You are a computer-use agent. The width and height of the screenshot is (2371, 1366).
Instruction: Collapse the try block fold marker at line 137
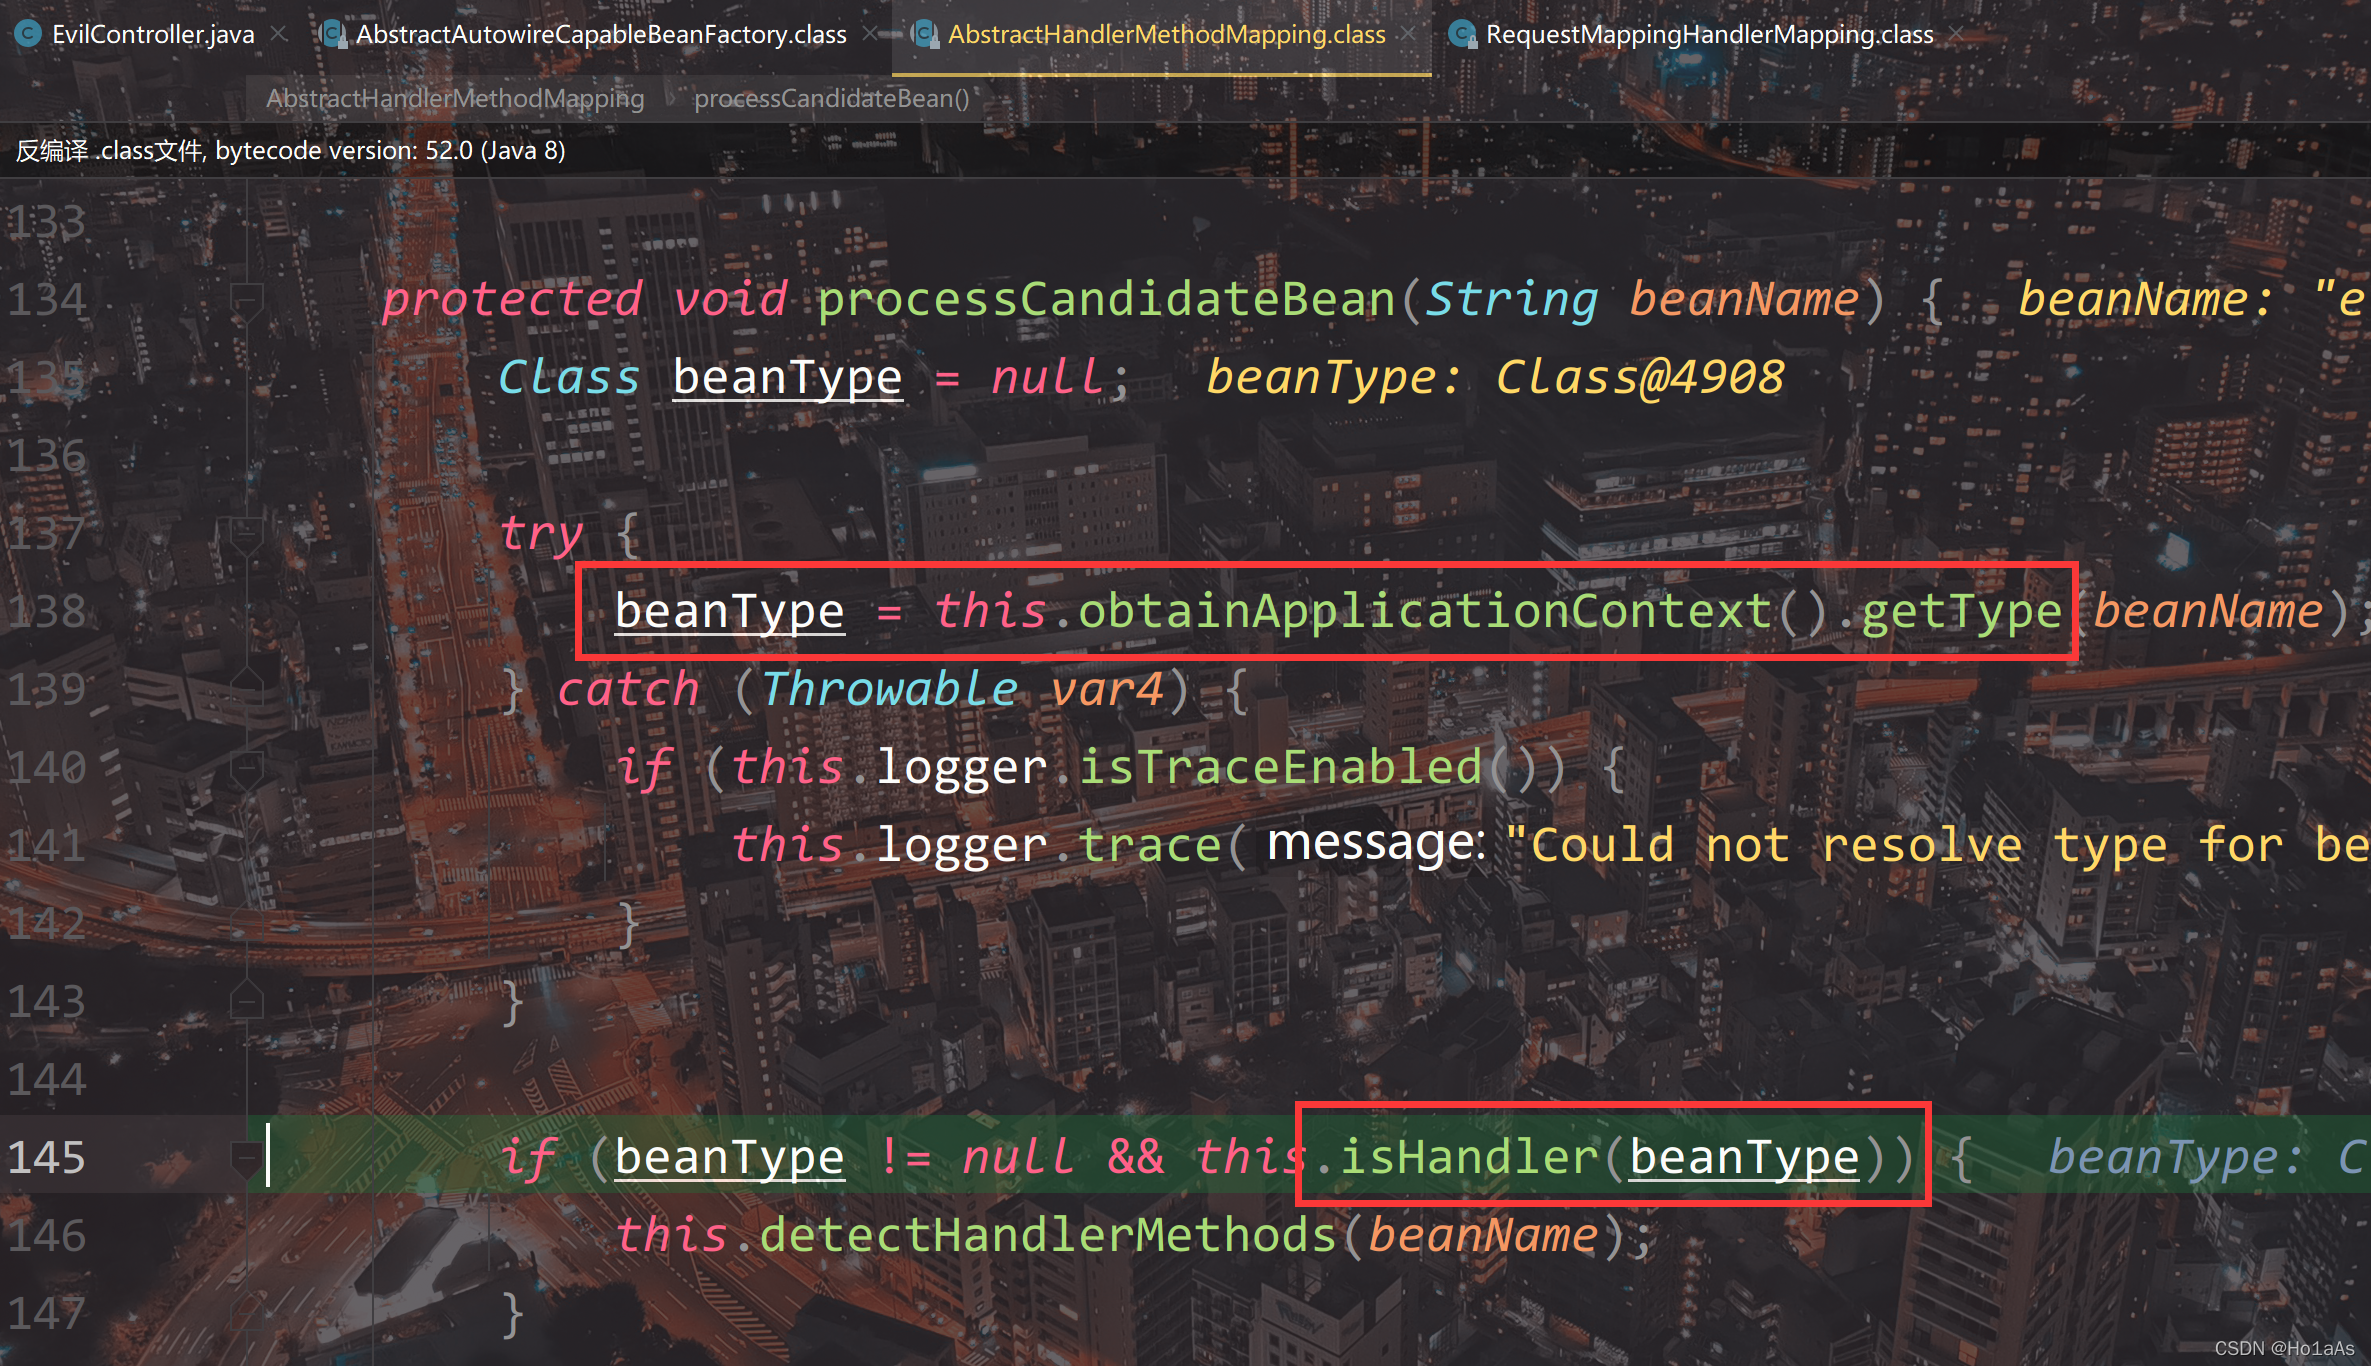(x=246, y=533)
